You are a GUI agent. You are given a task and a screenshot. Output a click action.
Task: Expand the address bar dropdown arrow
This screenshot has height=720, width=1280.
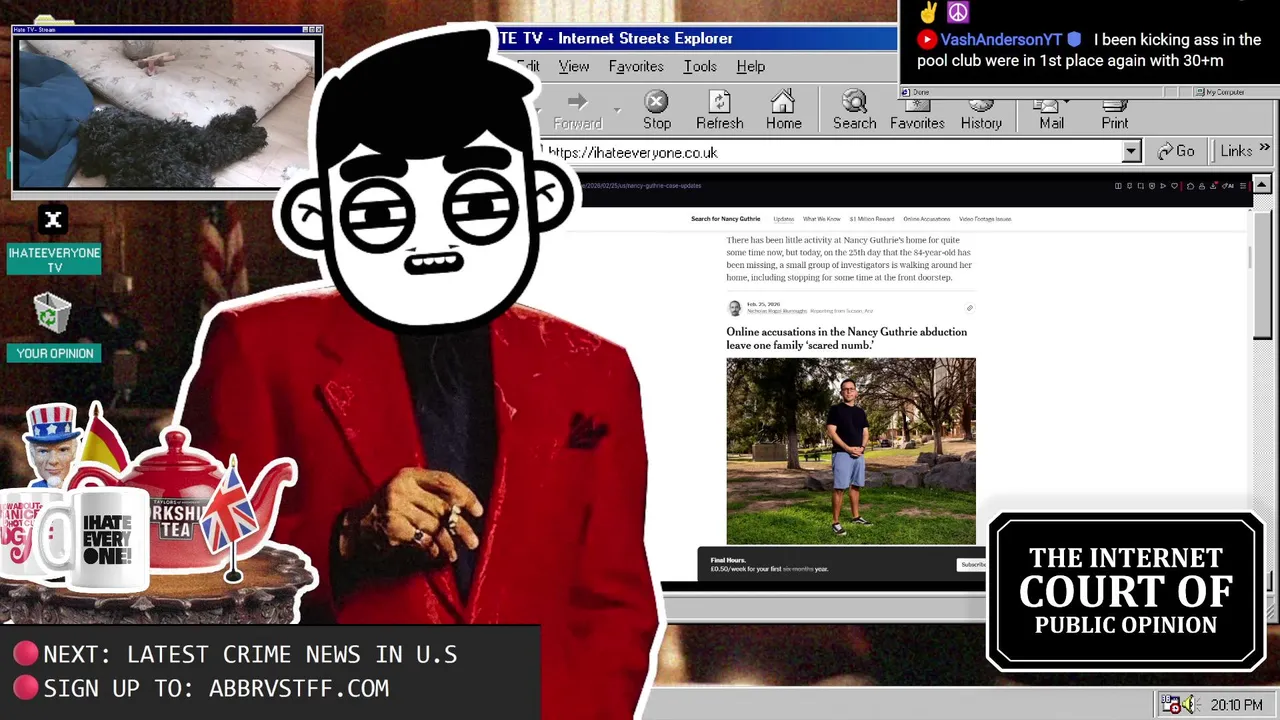point(1131,152)
